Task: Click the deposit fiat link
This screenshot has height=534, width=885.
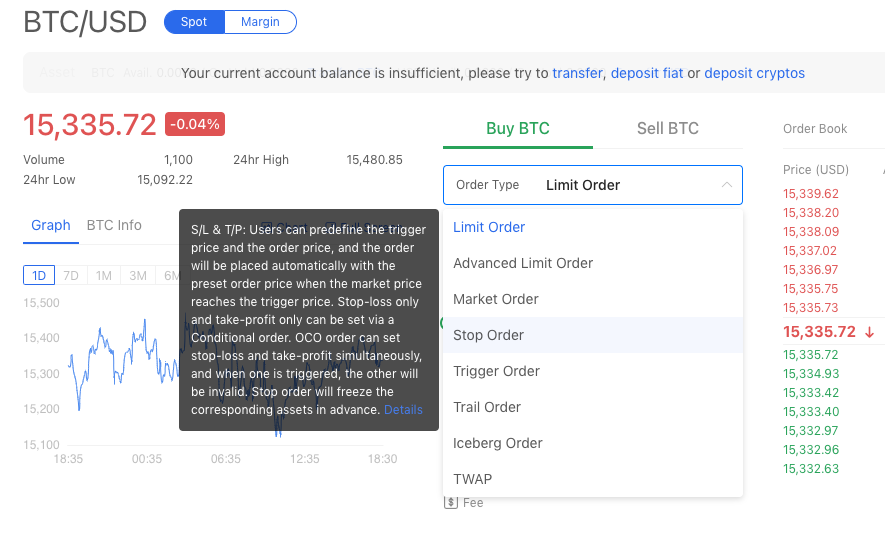Action: (647, 73)
